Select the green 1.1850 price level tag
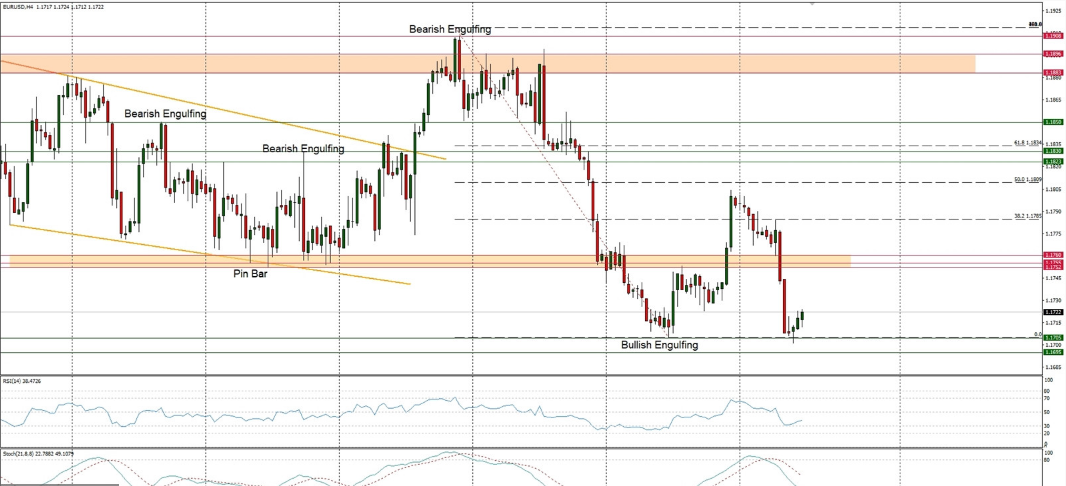Screen dimensions: 1066x486 (1052, 122)
